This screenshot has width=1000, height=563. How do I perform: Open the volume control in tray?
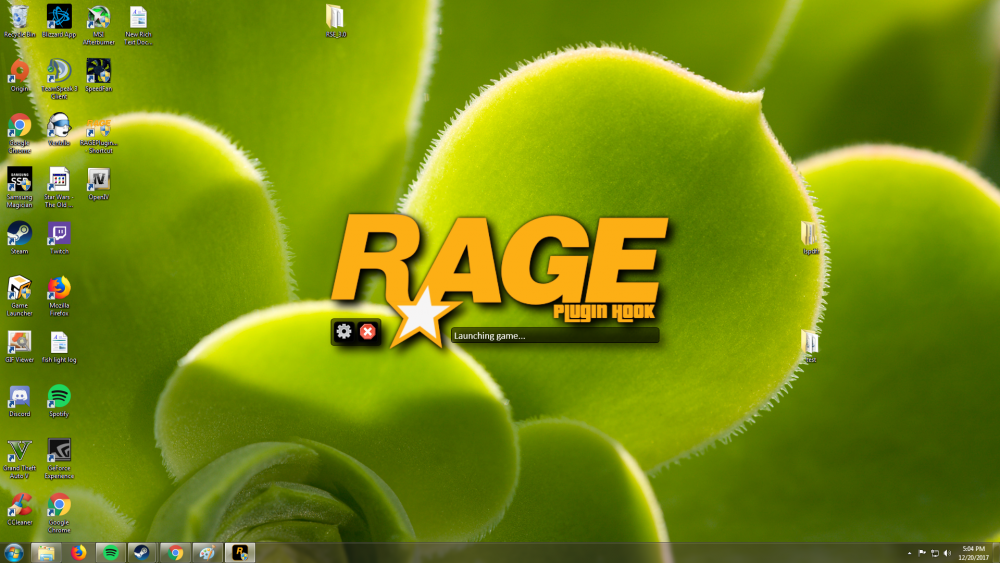coord(947,553)
